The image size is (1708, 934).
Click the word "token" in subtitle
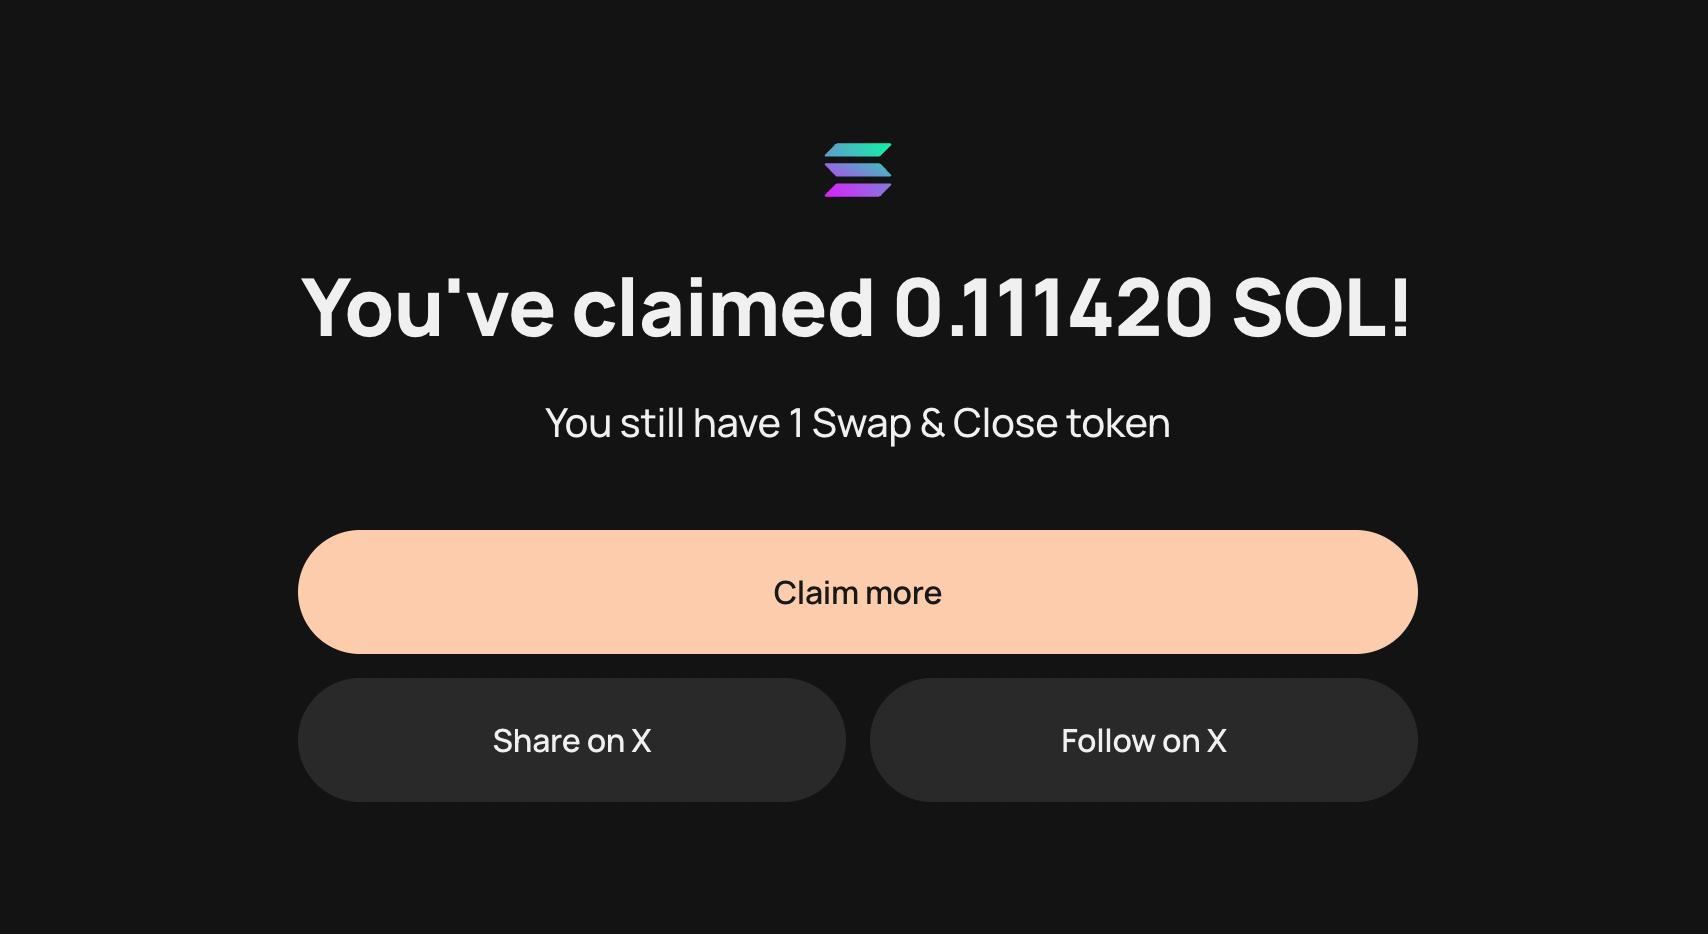1117,423
